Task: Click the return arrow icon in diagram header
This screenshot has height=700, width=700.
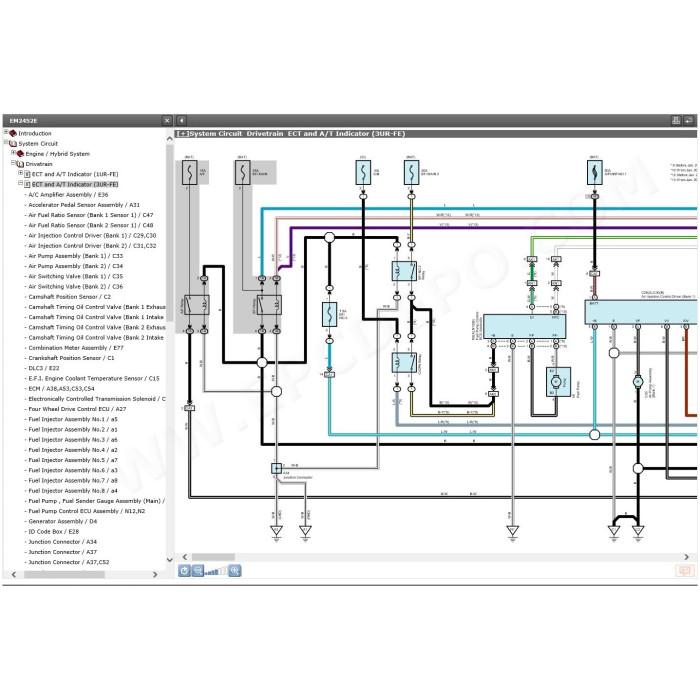Action: (x=689, y=121)
